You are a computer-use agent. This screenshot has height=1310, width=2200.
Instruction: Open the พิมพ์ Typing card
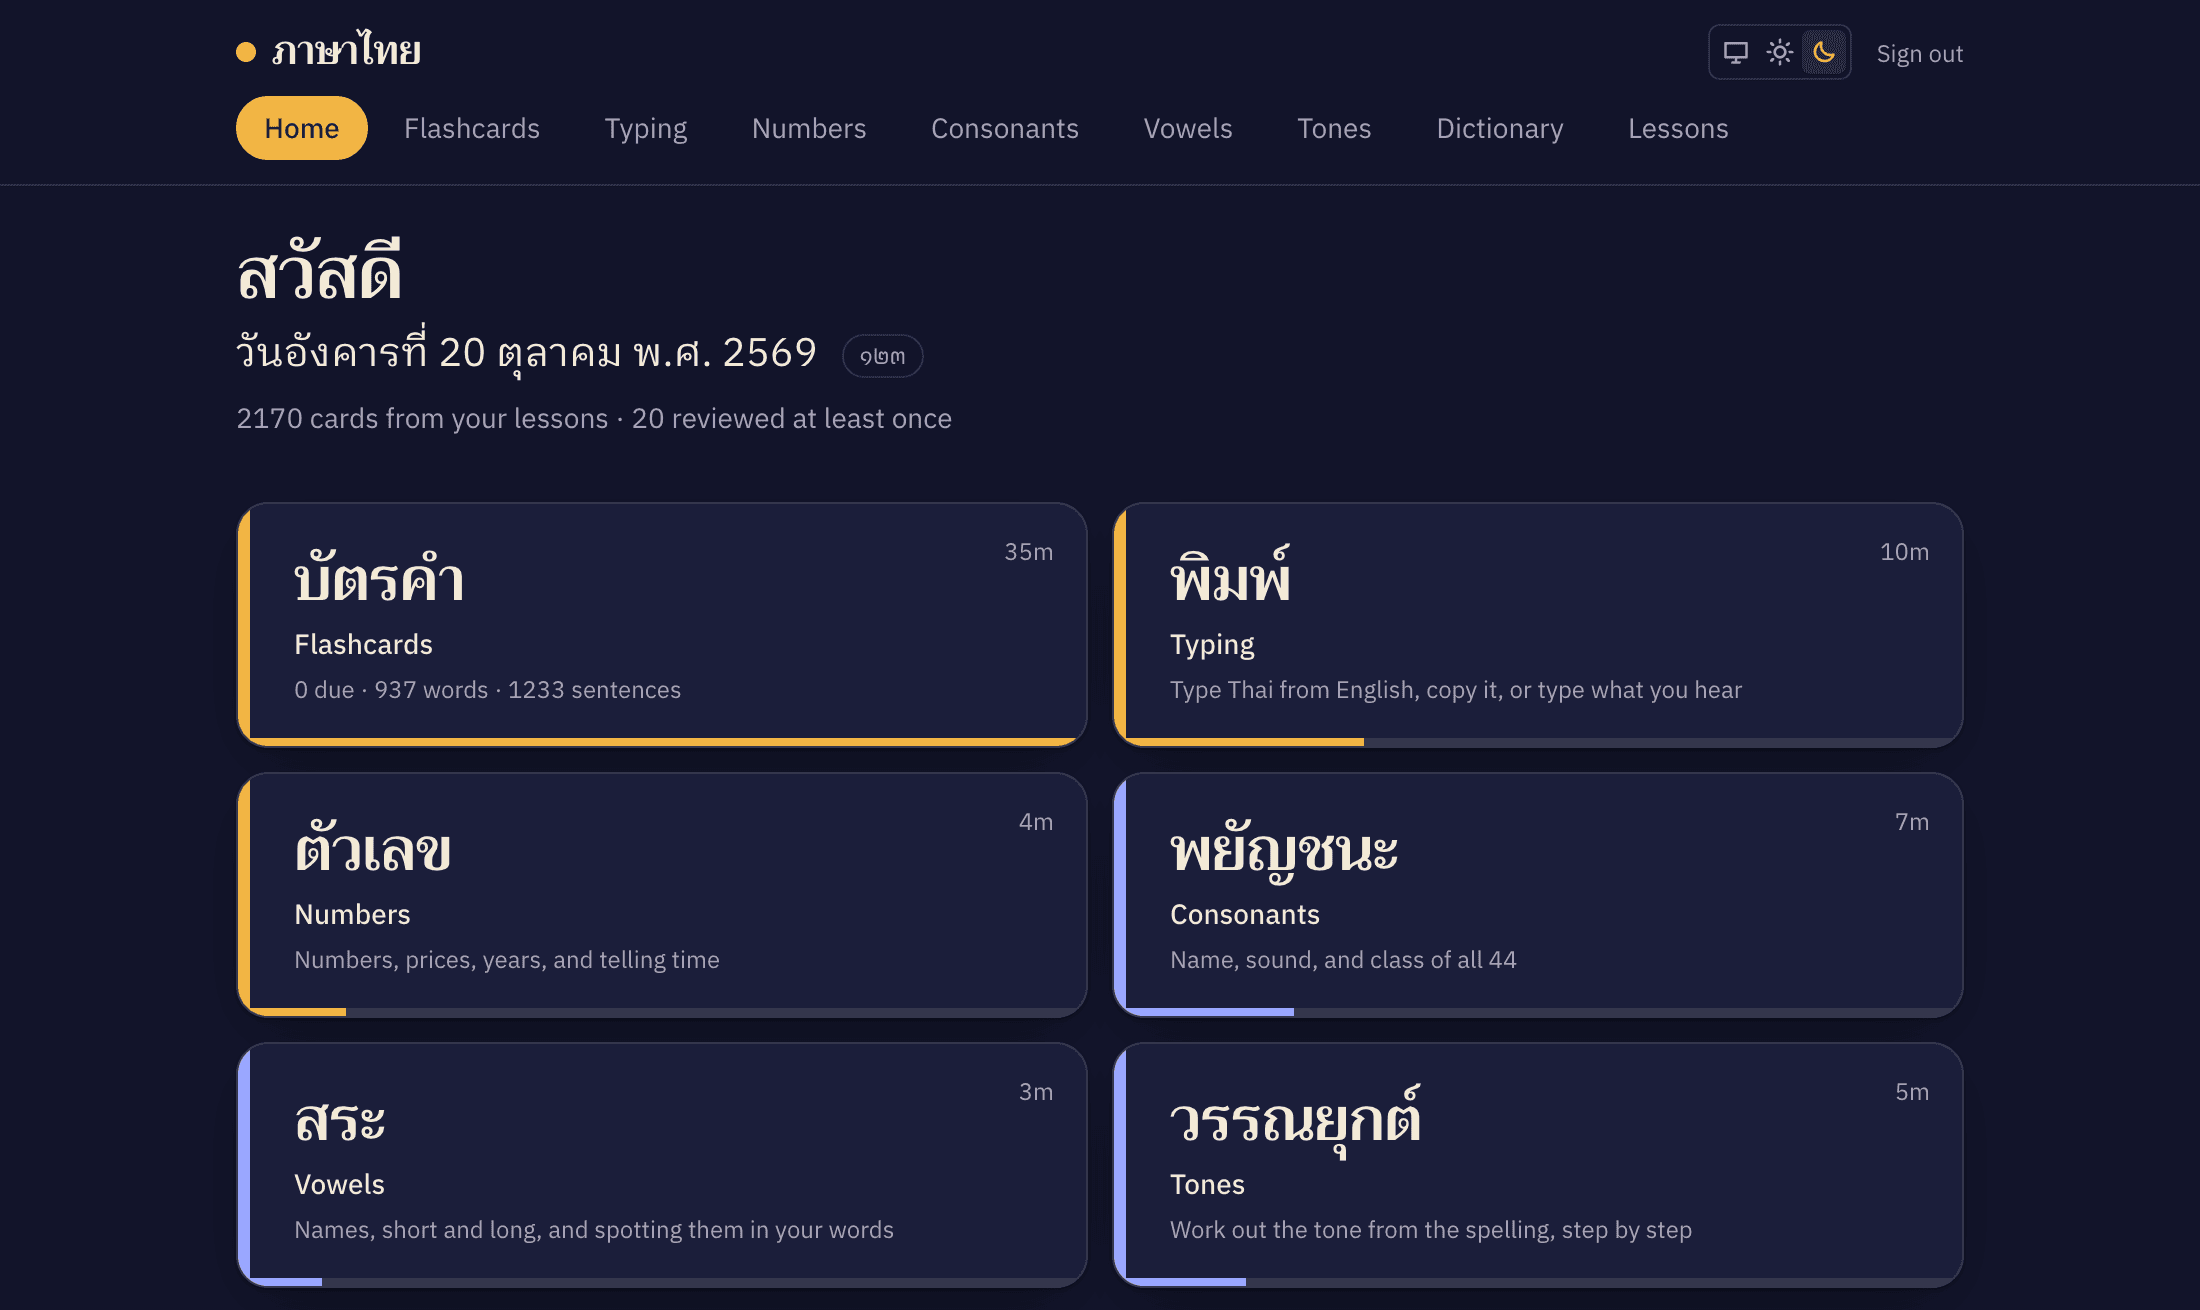point(1538,625)
